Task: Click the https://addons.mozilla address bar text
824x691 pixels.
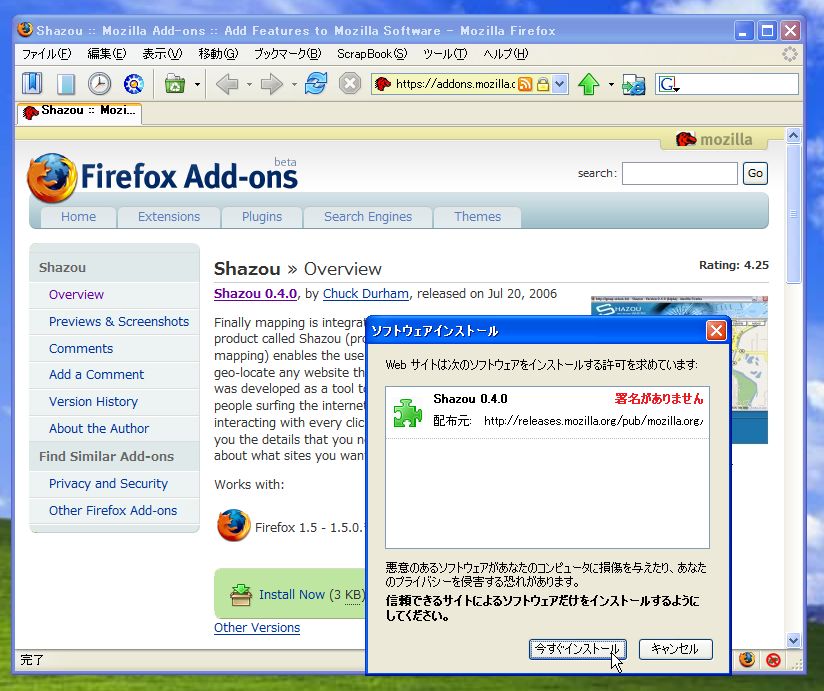Action: pos(455,84)
